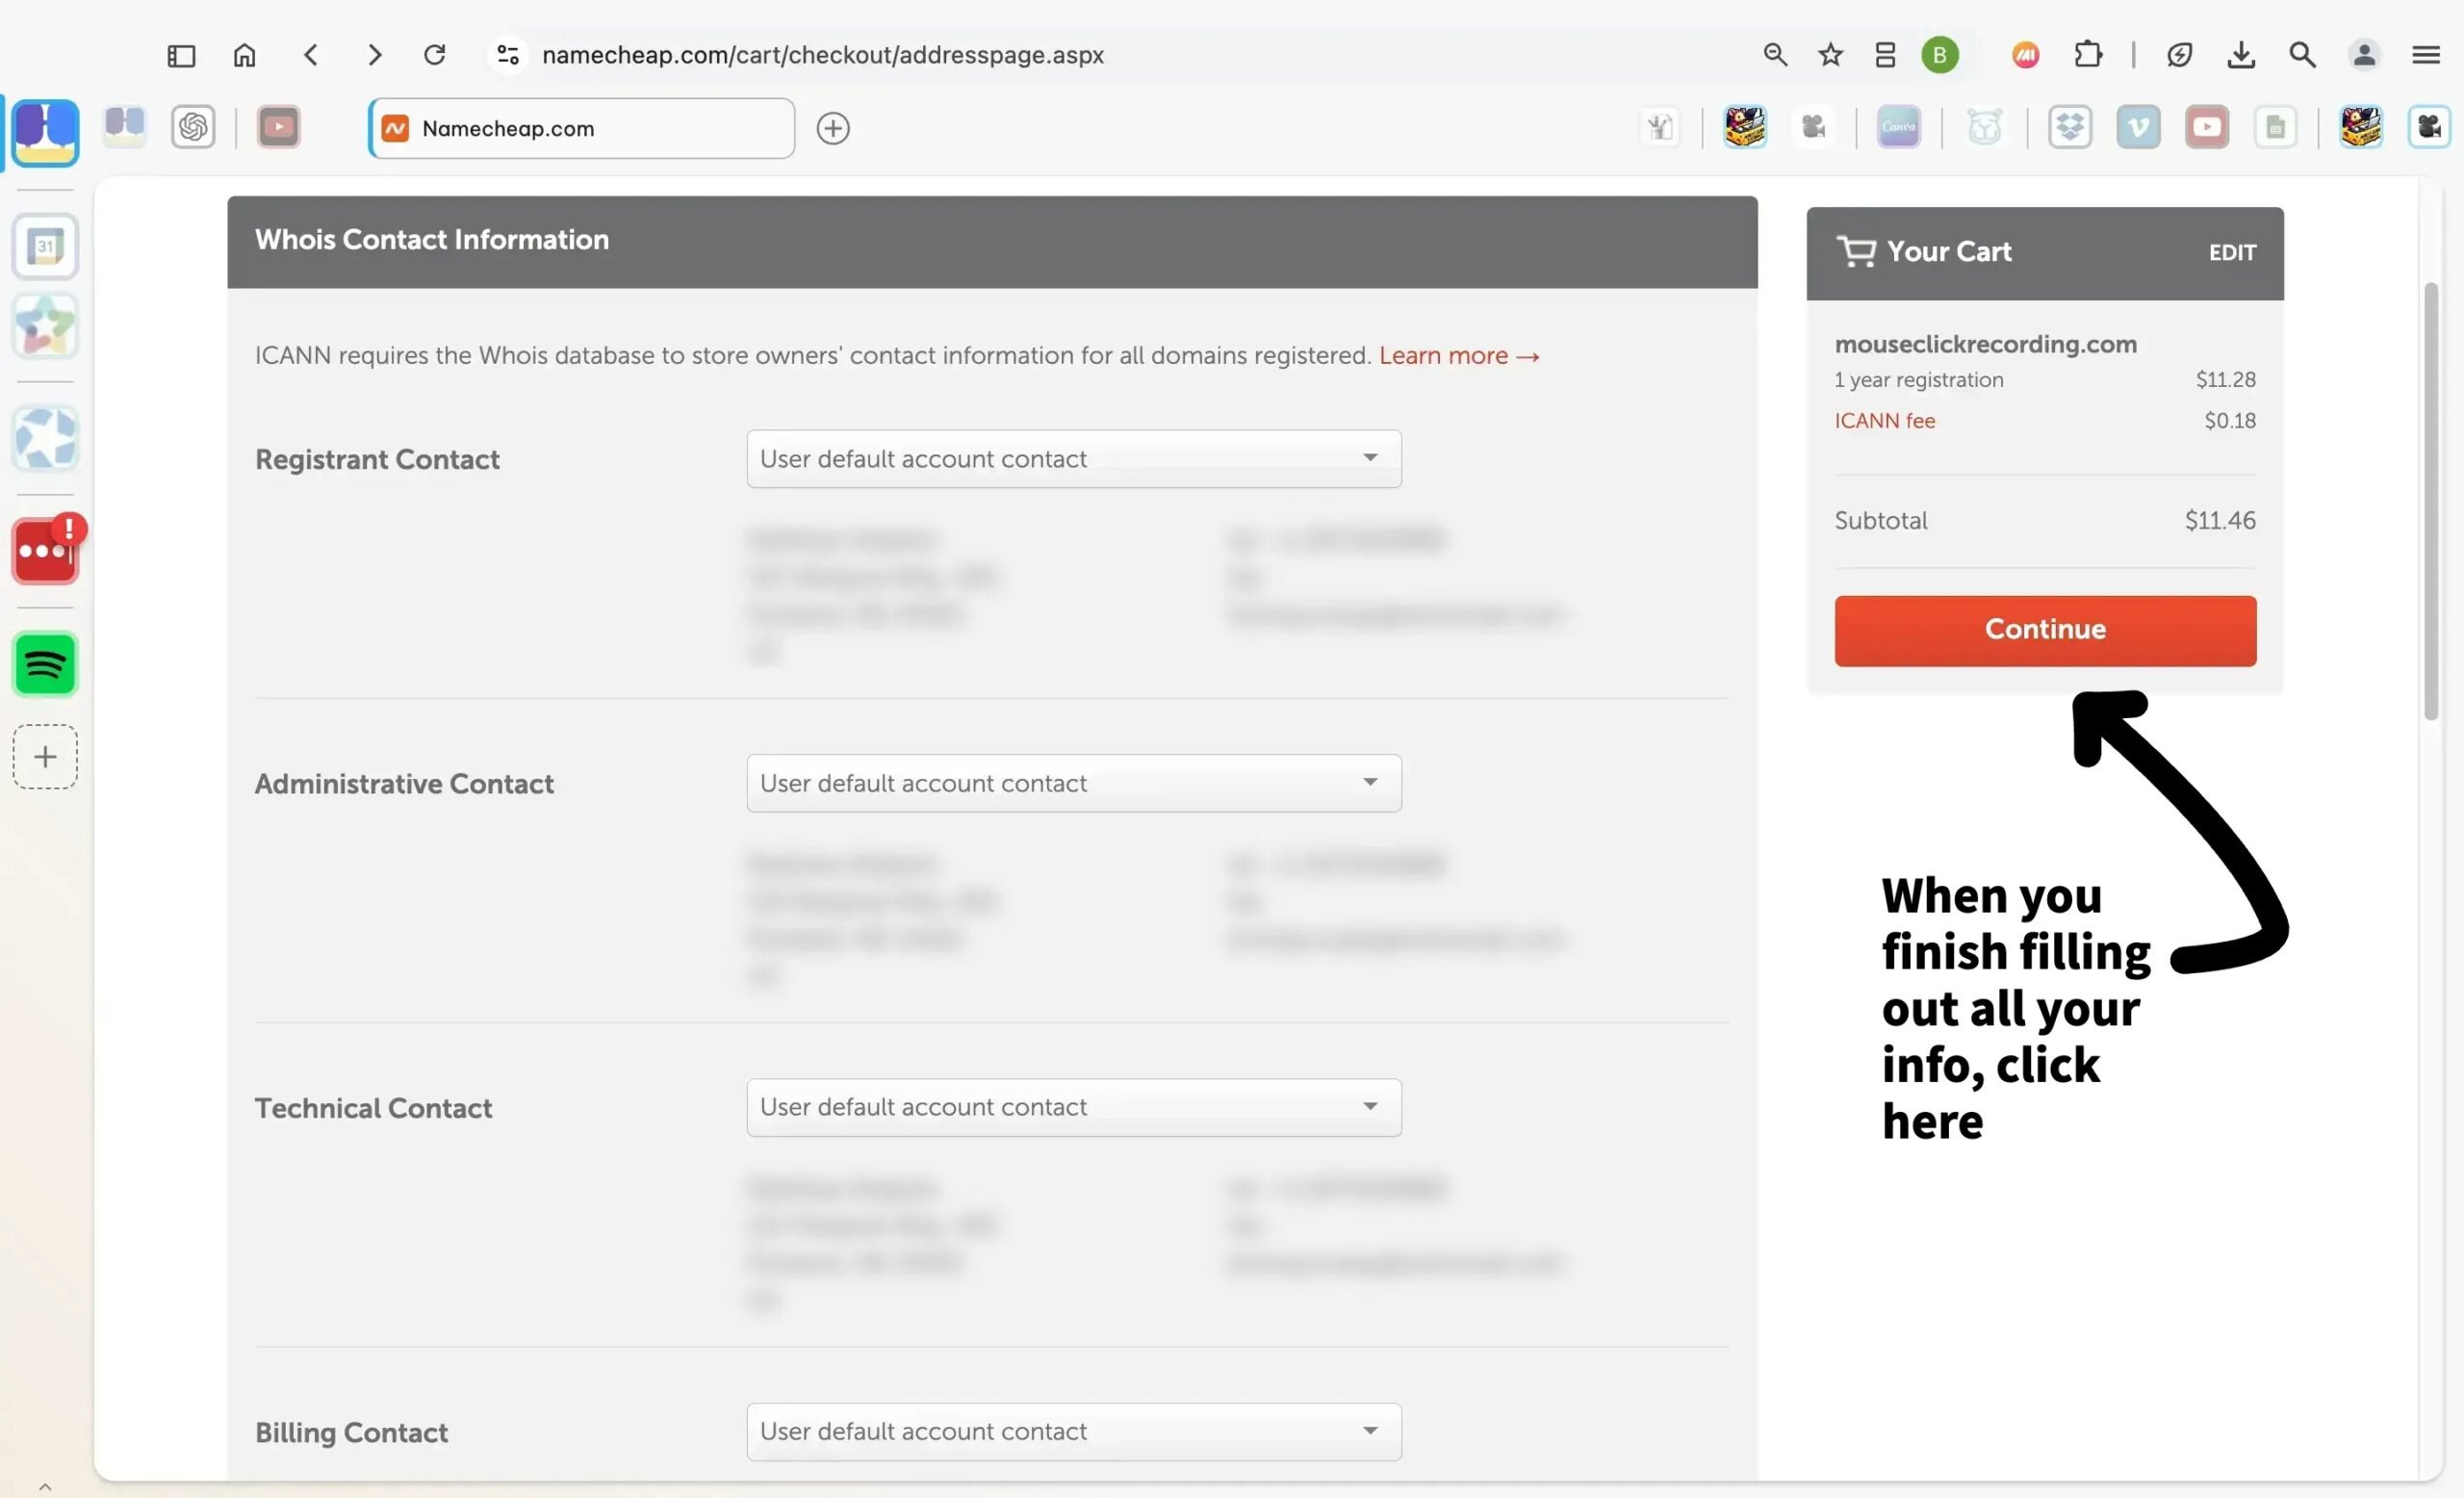The height and width of the screenshot is (1498, 2464).
Task: Go back with the back arrow
Action: (x=311, y=55)
